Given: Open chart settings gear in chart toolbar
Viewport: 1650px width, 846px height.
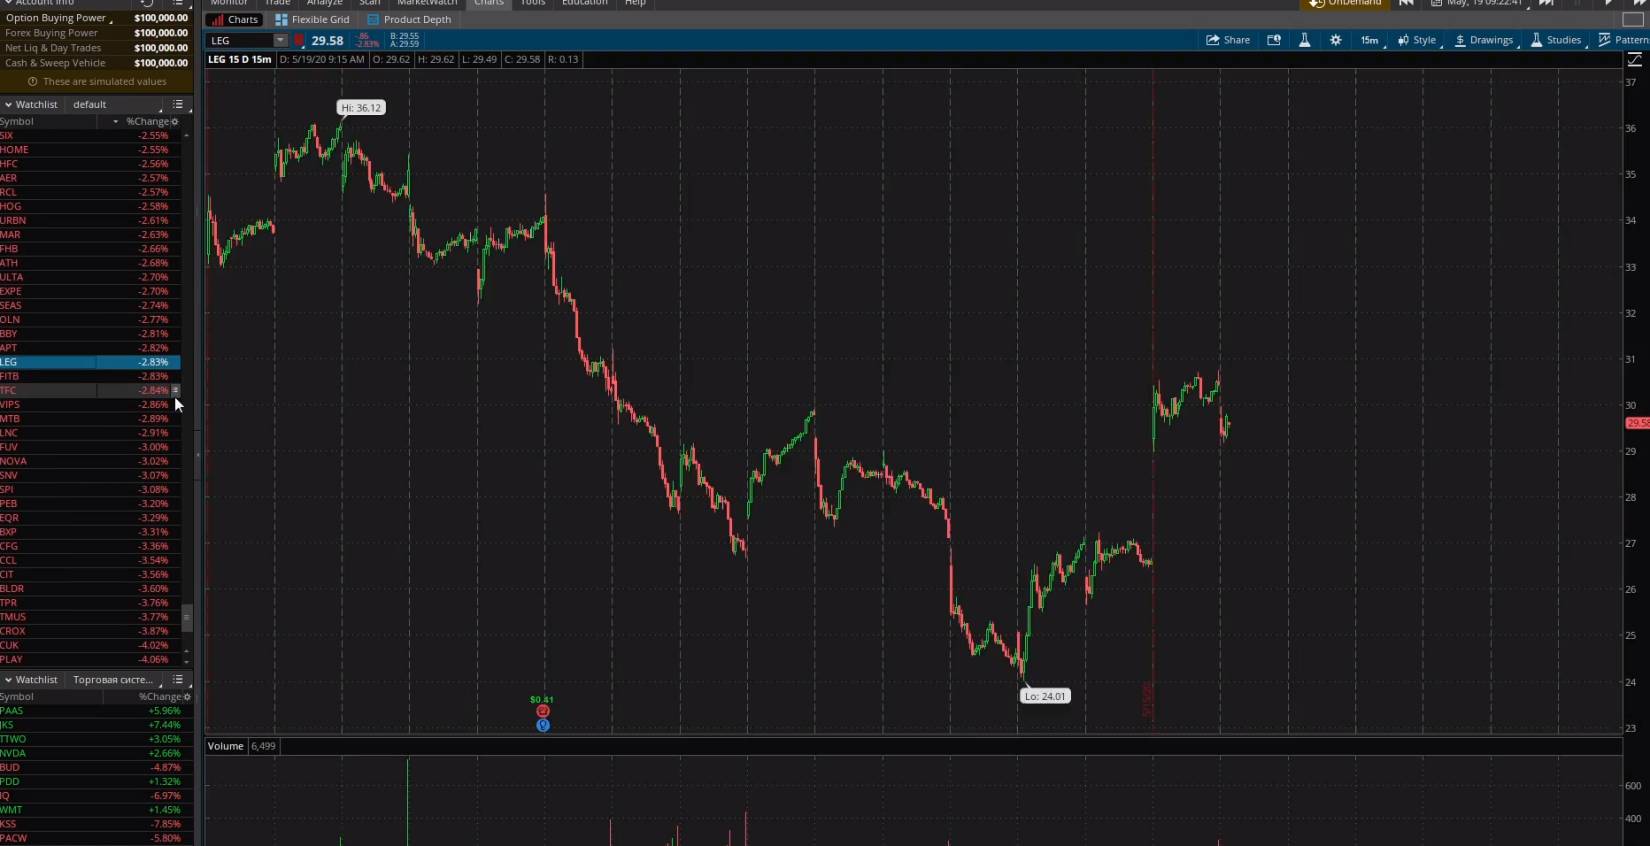Looking at the screenshot, I should pyautogui.click(x=1335, y=40).
